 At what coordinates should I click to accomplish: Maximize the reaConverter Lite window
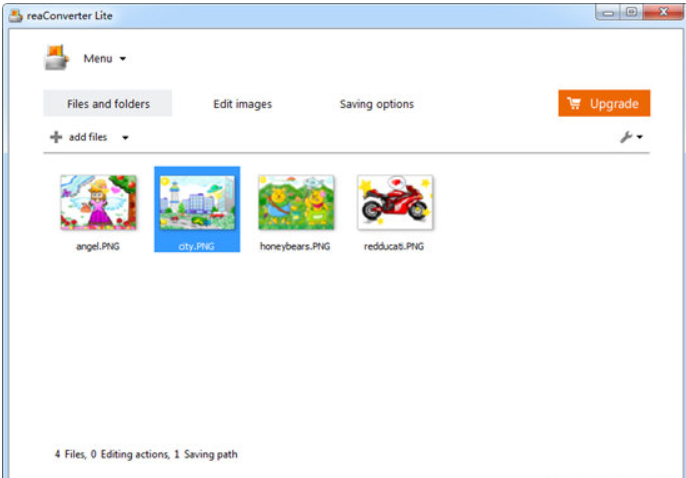631,12
